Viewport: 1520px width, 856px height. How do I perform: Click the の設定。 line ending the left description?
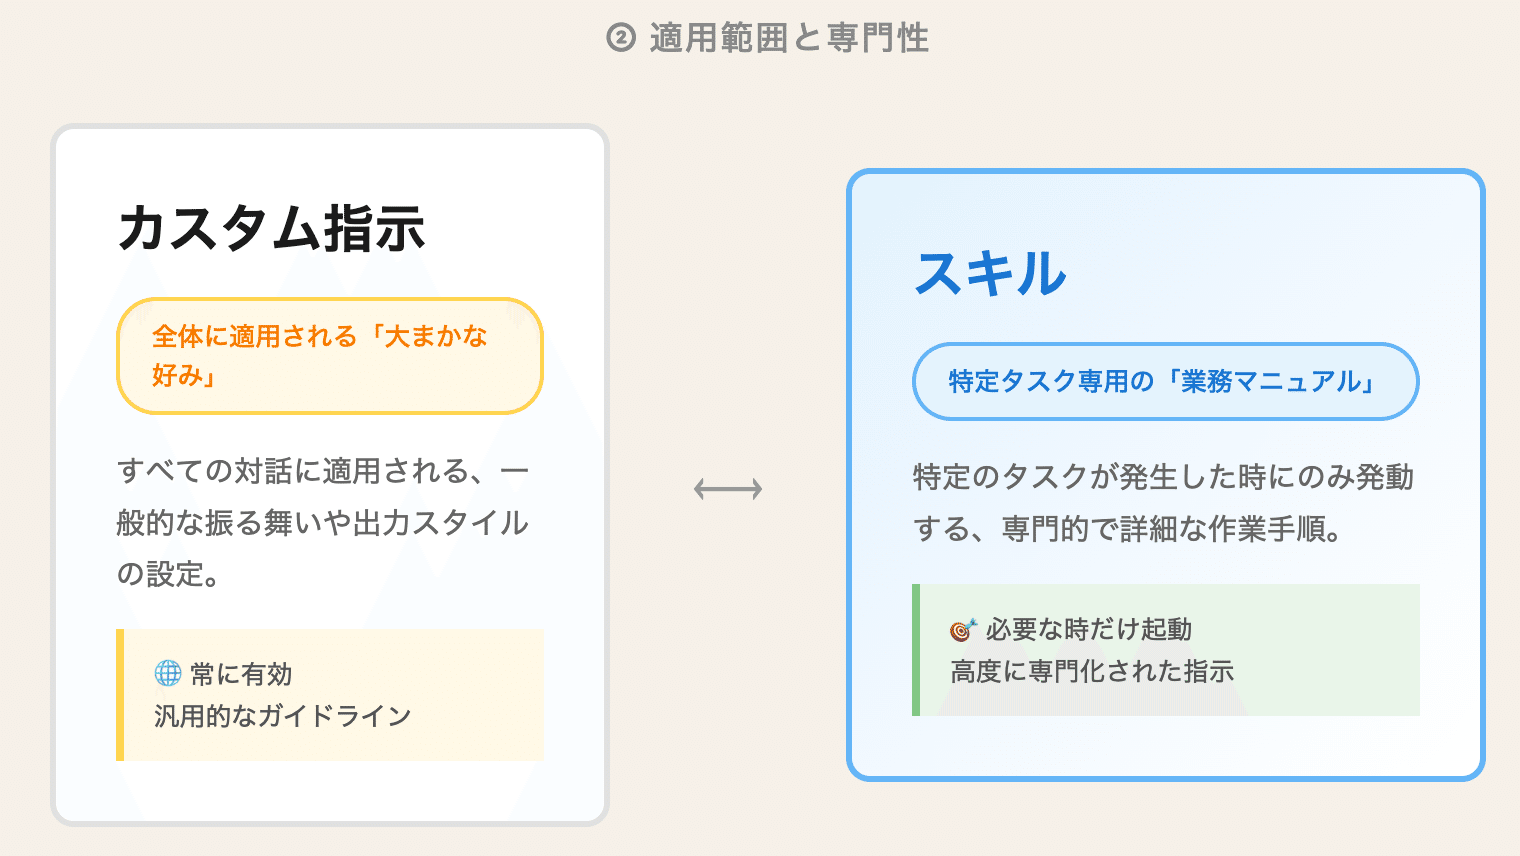click(x=168, y=574)
